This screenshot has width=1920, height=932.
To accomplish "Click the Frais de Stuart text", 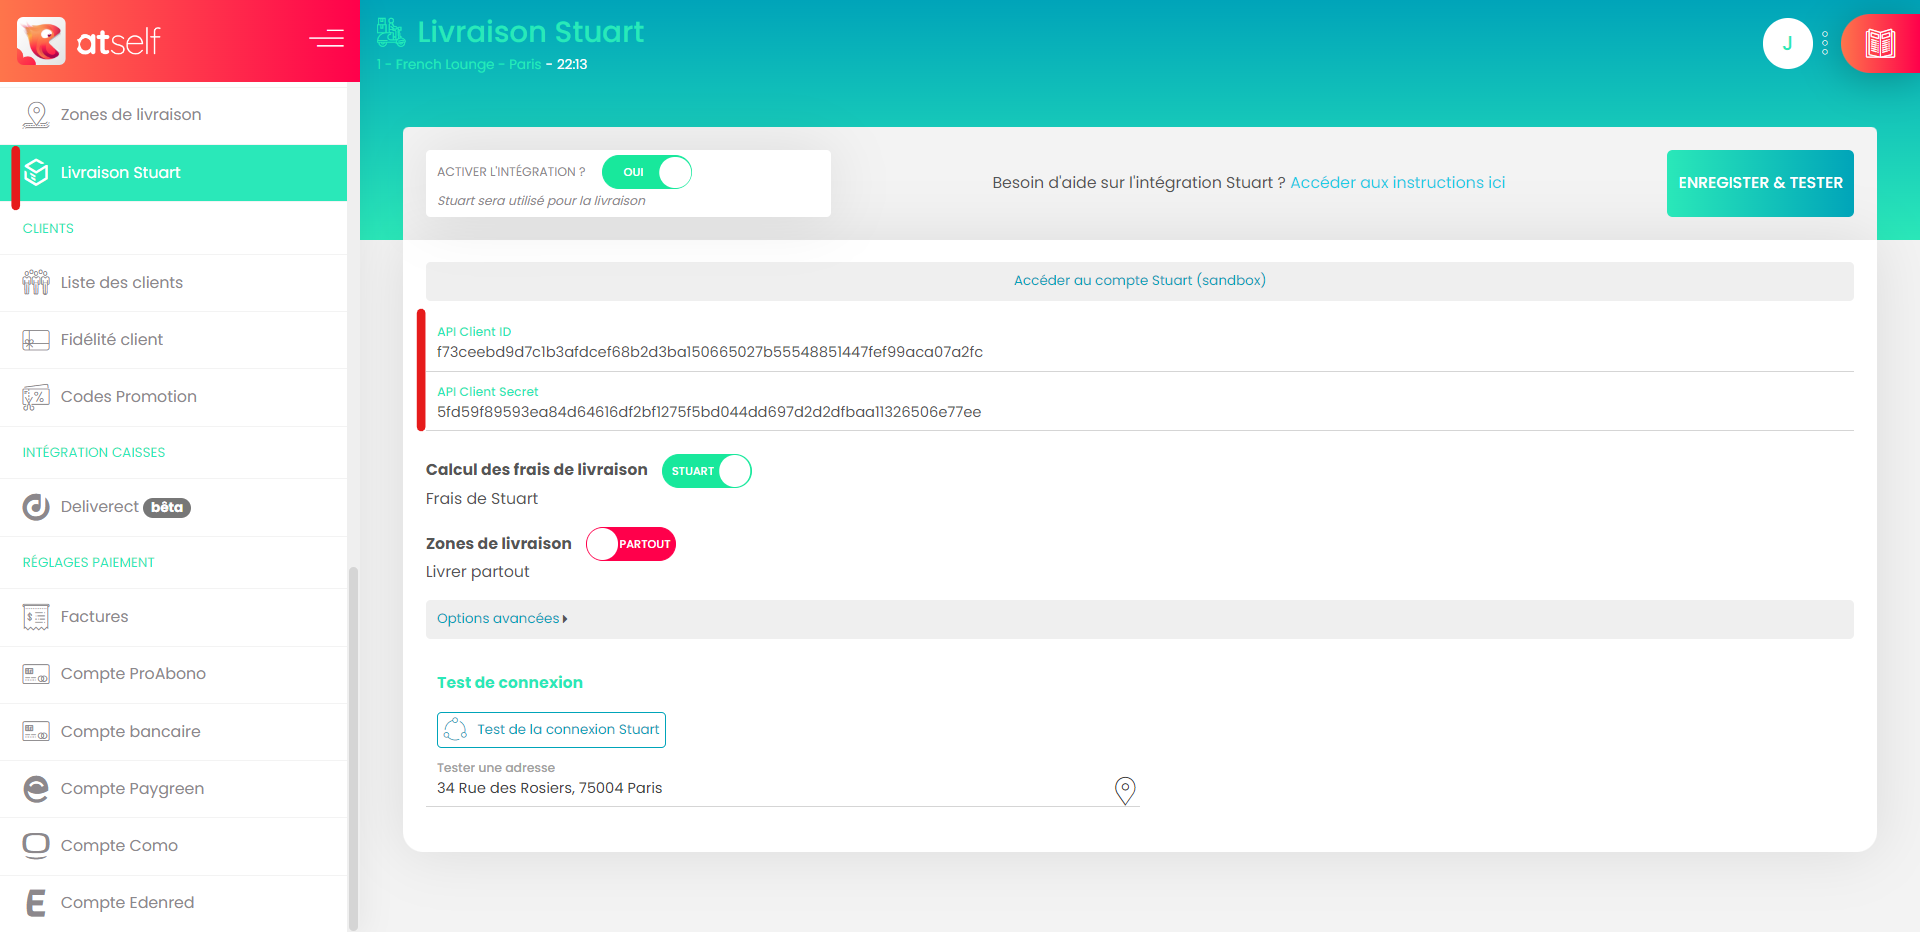I will click(482, 499).
